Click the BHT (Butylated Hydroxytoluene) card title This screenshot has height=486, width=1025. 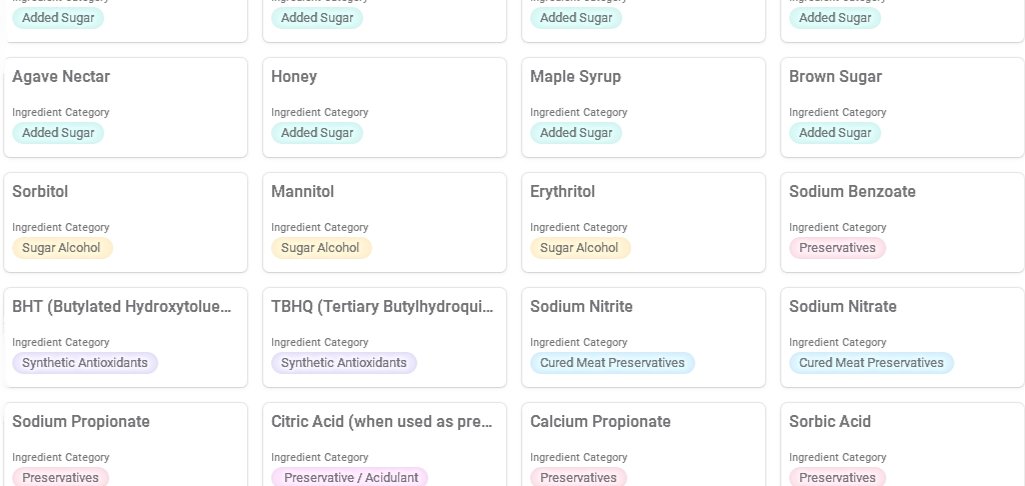click(122, 307)
